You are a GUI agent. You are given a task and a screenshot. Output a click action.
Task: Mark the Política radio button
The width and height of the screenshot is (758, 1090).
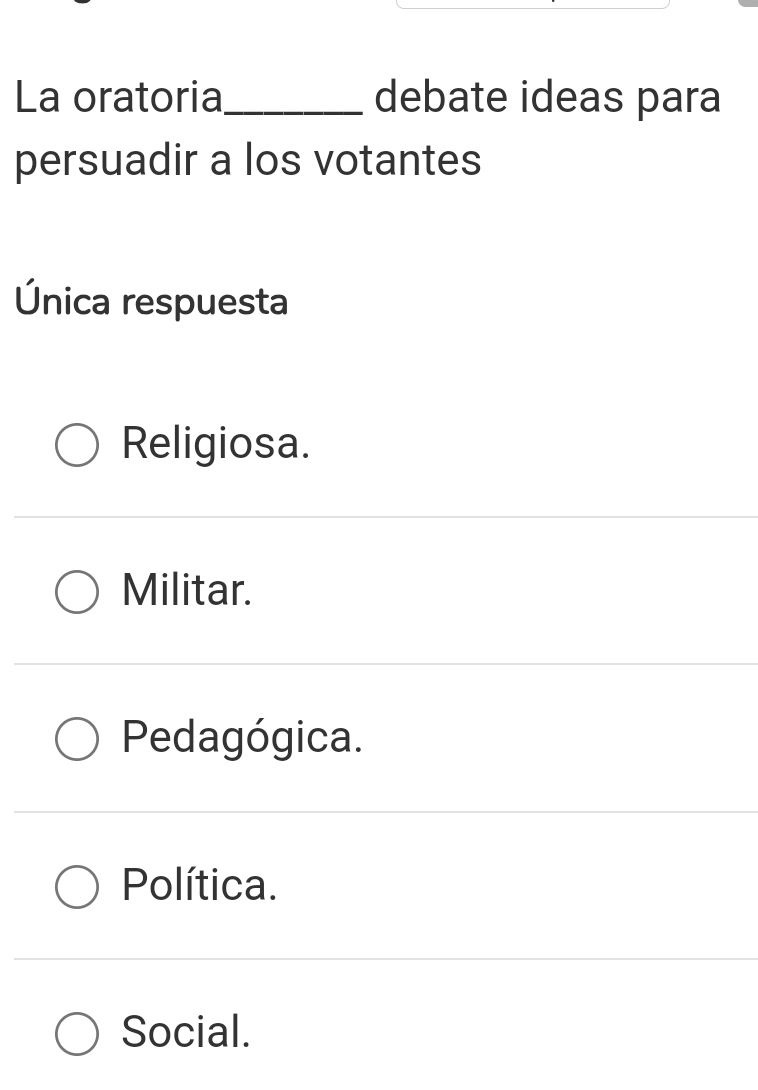pyautogui.click(x=77, y=886)
